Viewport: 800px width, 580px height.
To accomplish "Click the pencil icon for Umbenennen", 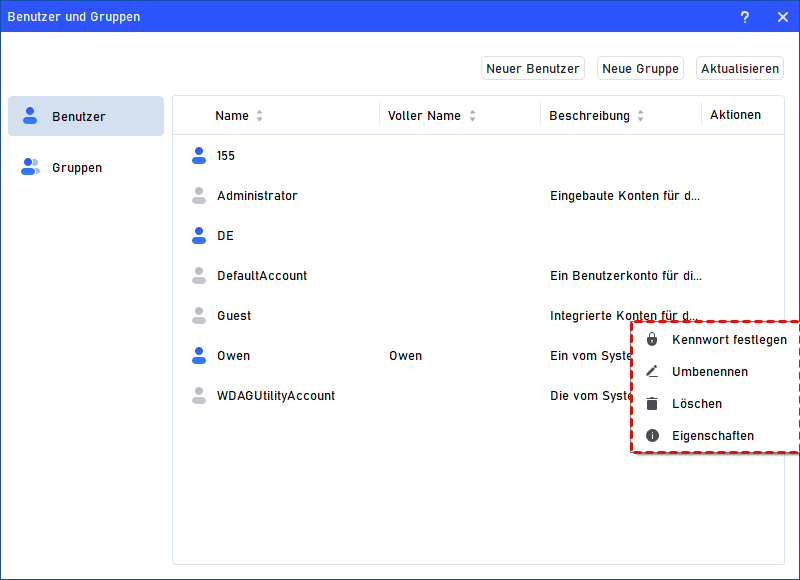I will click(x=652, y=372).
